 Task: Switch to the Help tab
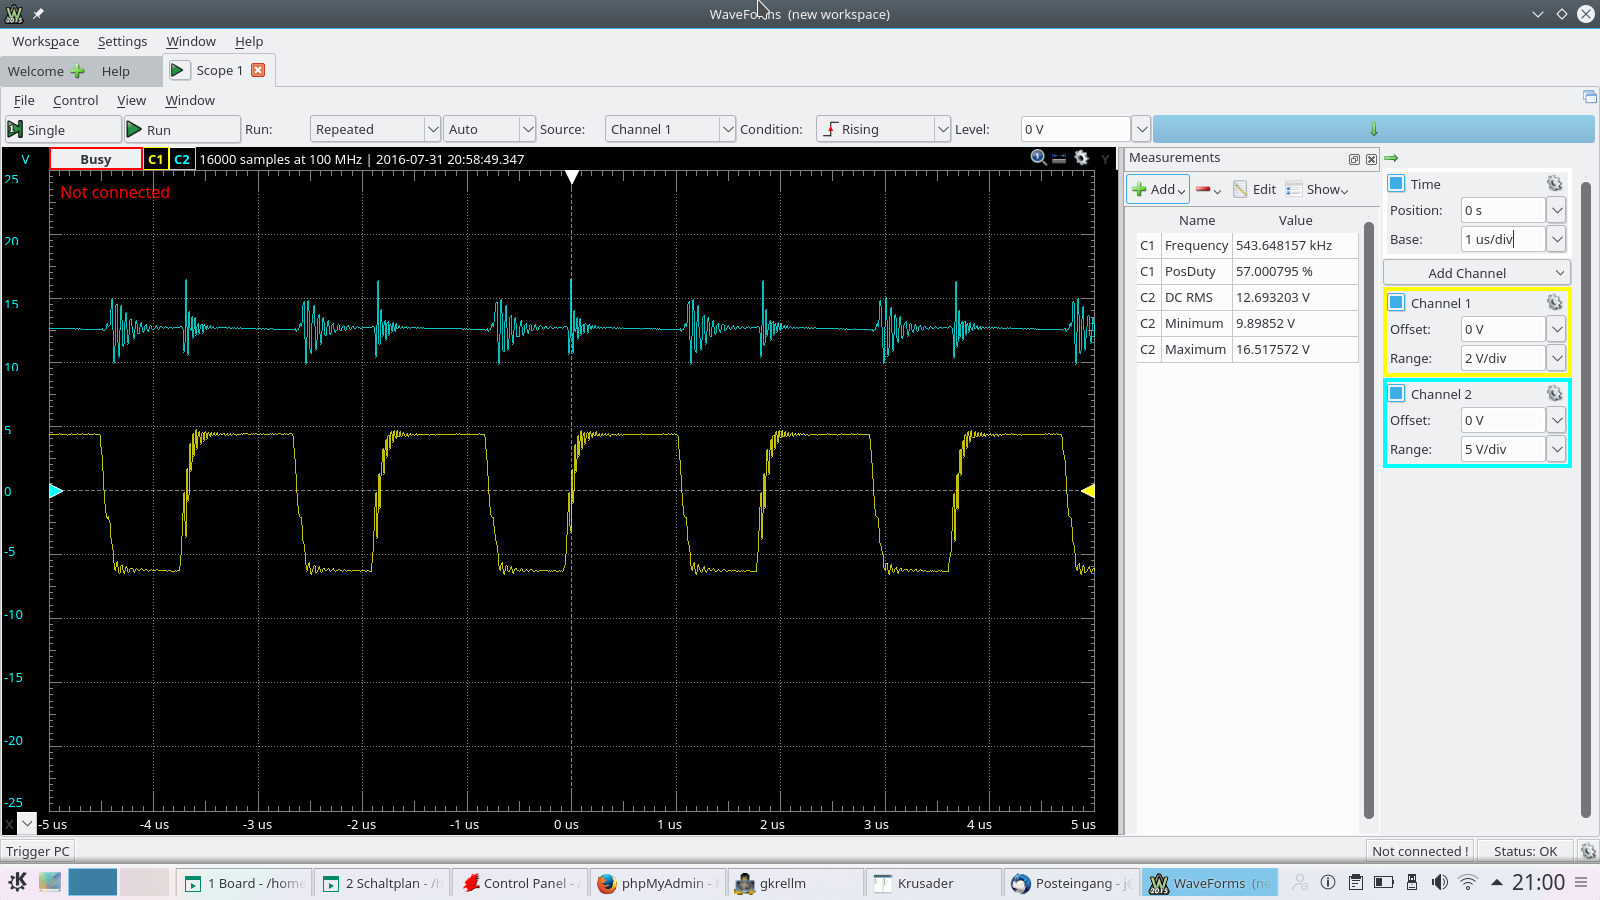point(116,71)
